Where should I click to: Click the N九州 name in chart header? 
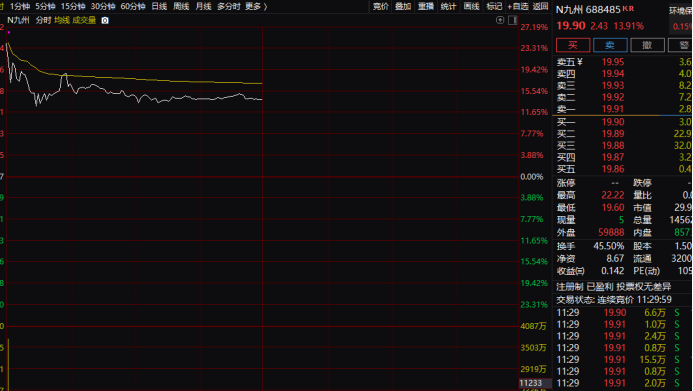[x=19, y=20]
